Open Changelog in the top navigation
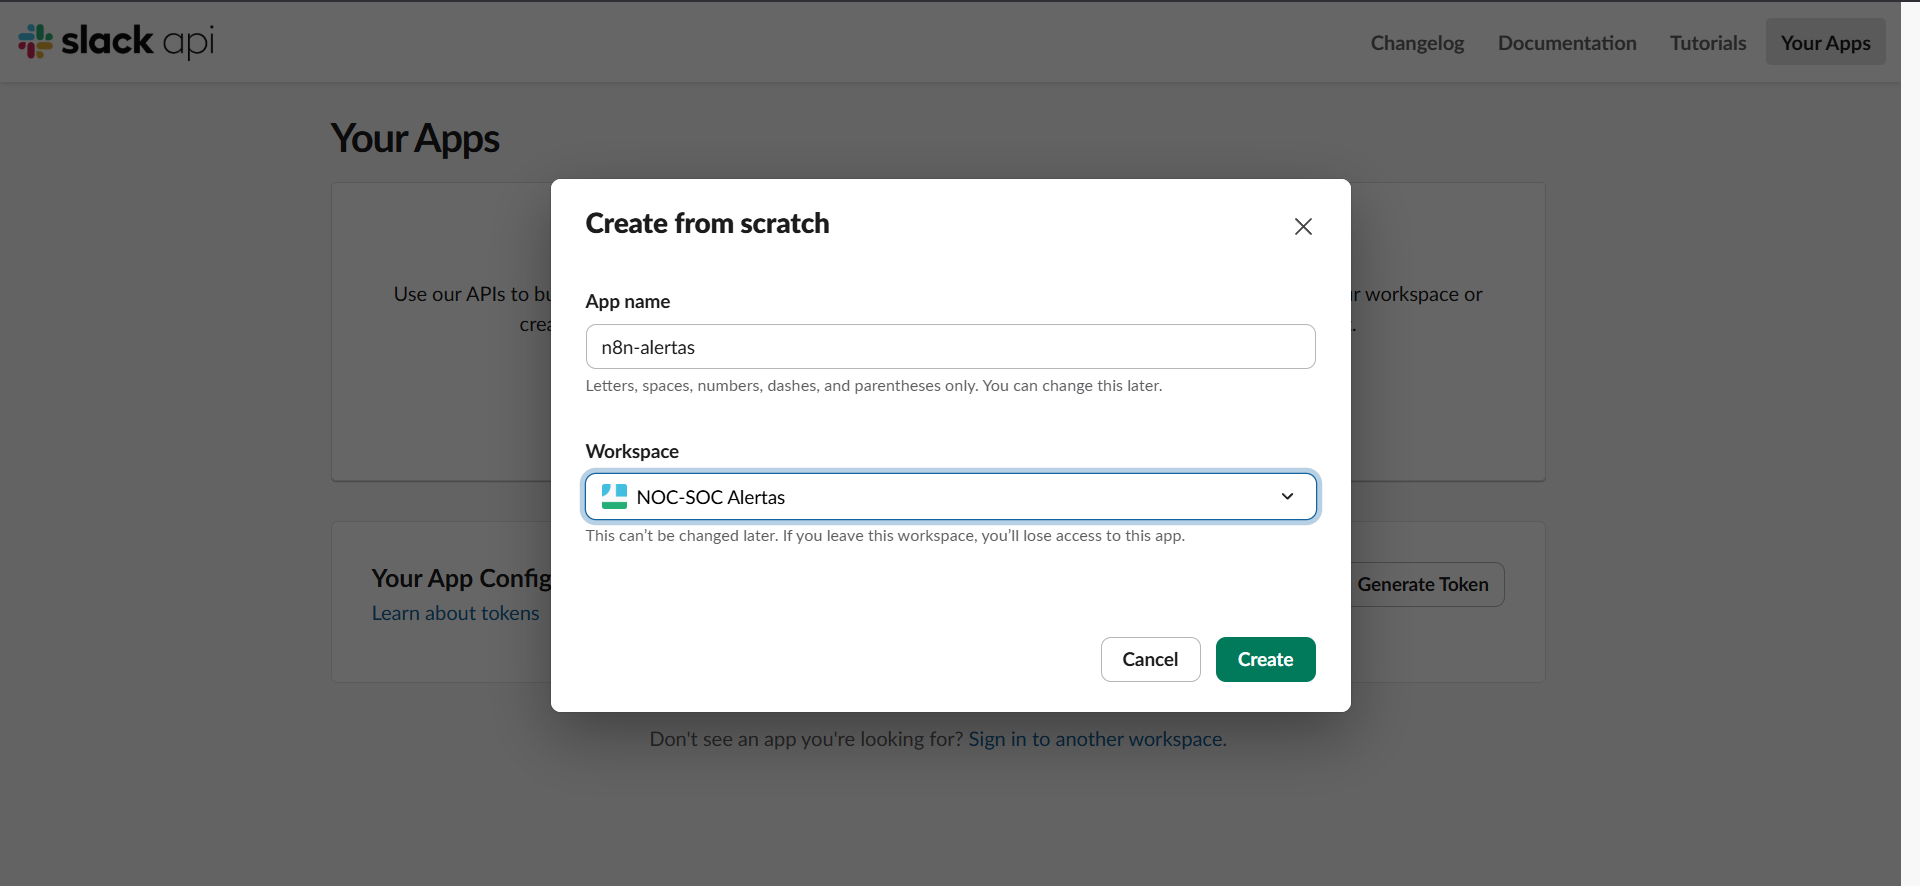The width and height of the screenshot is (1920, 886). coord(1417,43)
